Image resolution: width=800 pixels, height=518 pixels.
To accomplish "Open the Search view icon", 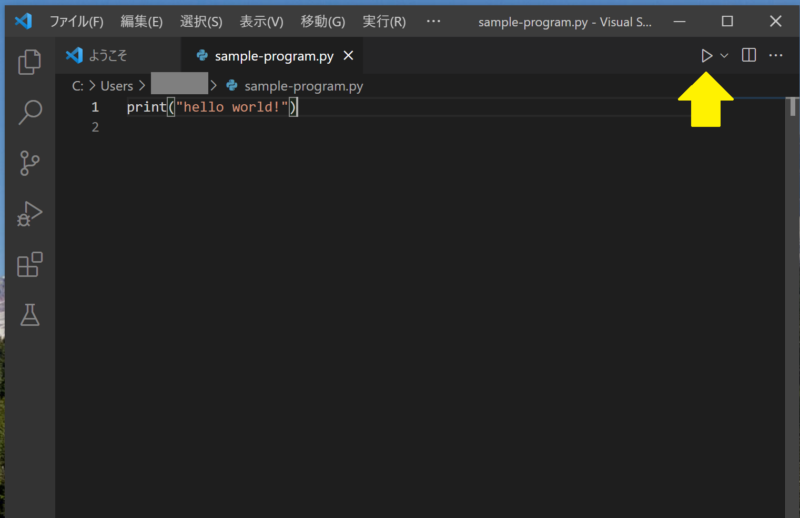I will click(30, 112).
